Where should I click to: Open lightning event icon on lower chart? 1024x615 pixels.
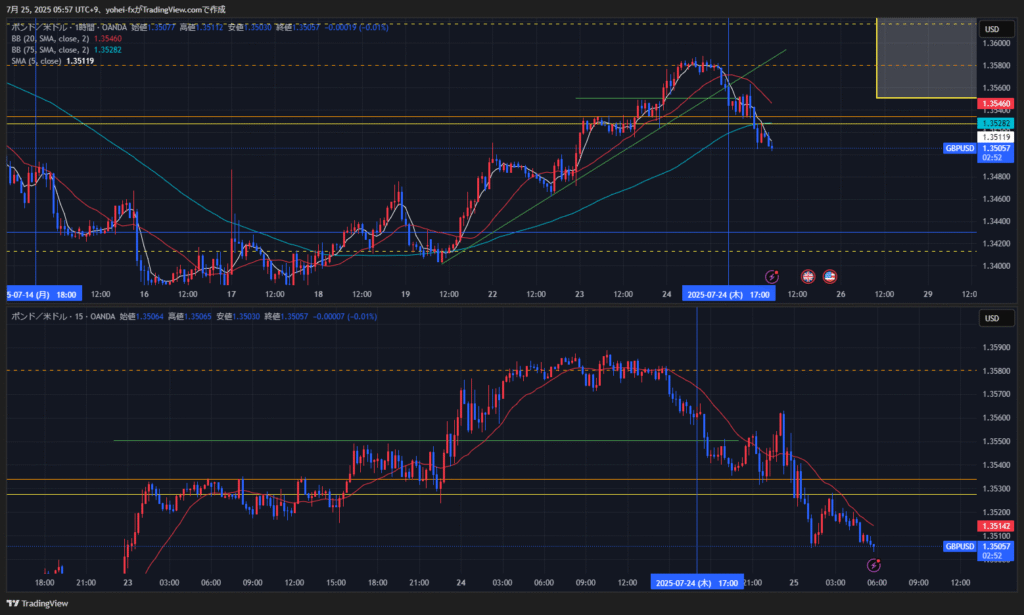873,565
